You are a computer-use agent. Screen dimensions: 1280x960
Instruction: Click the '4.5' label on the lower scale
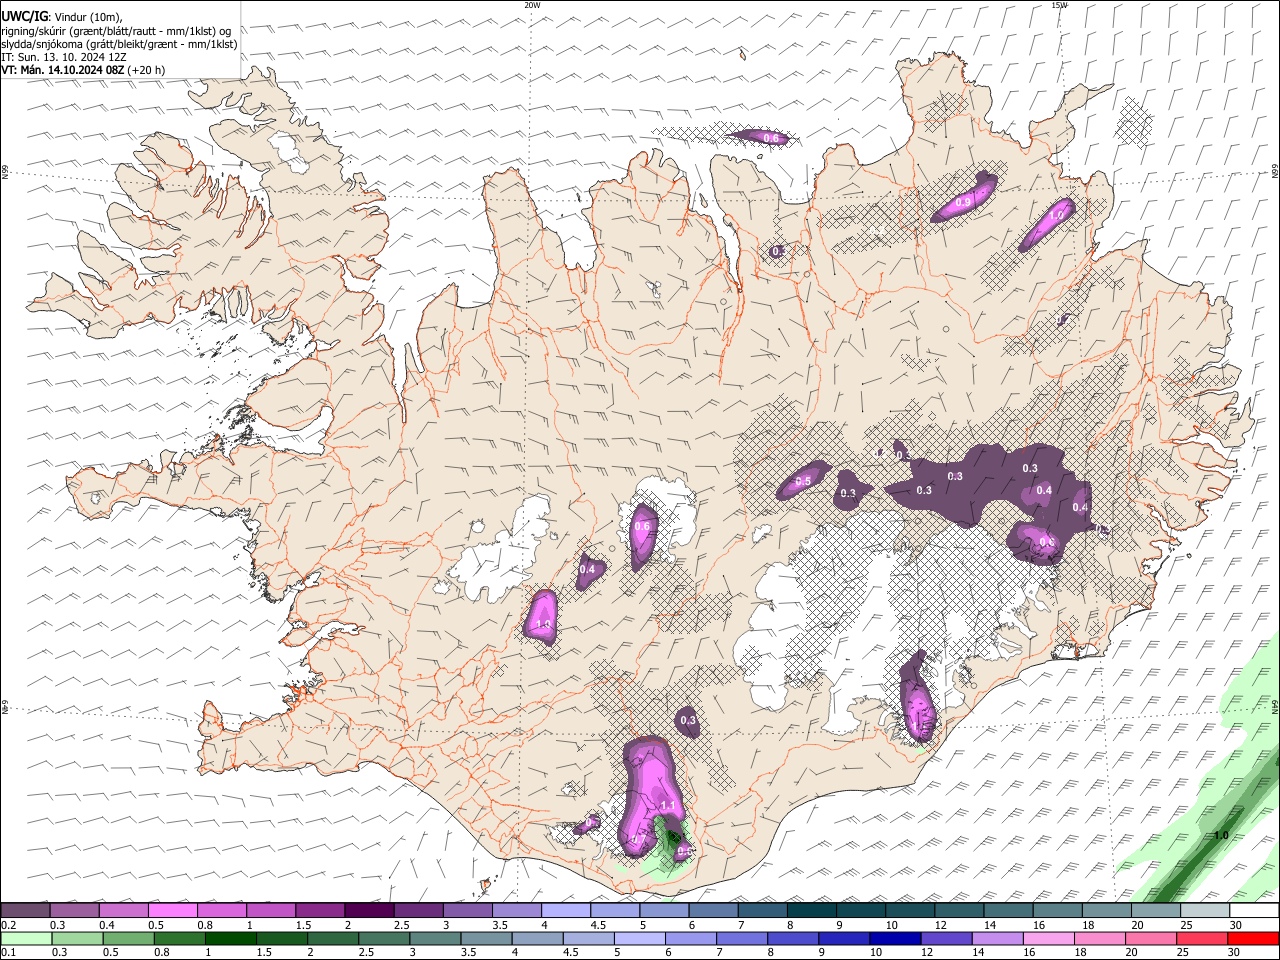[571, 952]
